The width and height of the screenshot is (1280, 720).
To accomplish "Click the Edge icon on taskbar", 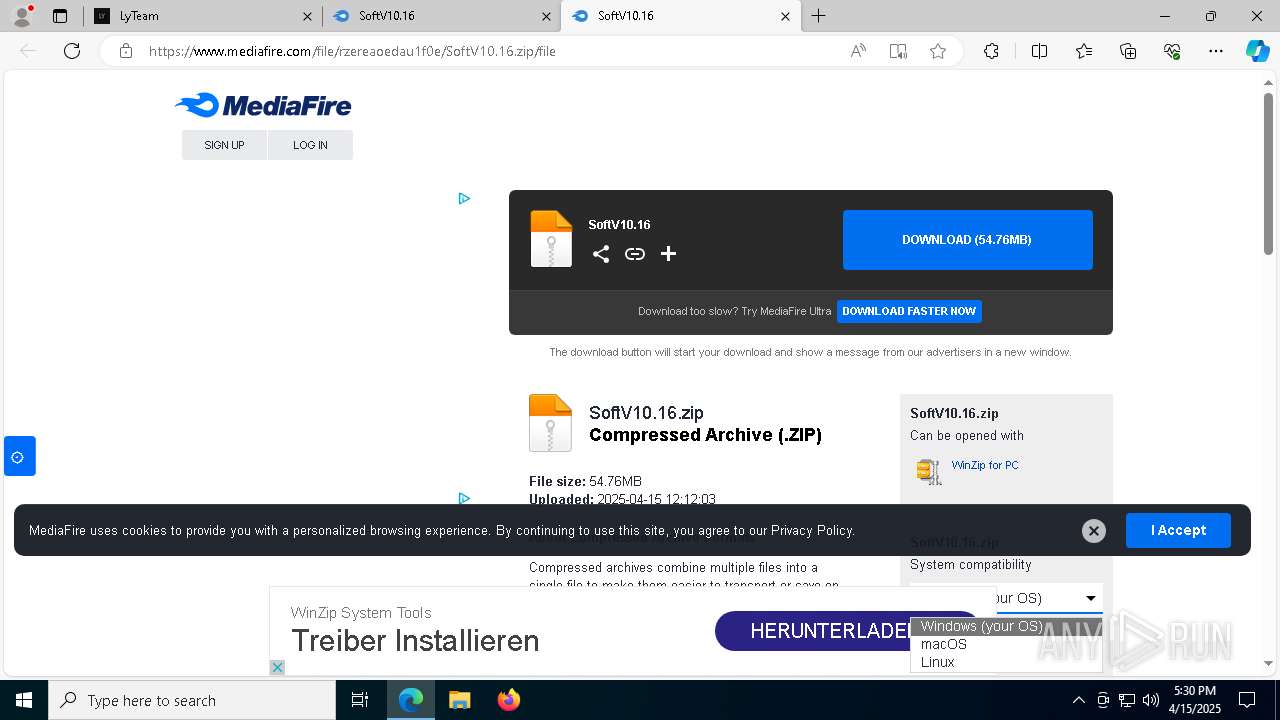I will coord(411,700).
